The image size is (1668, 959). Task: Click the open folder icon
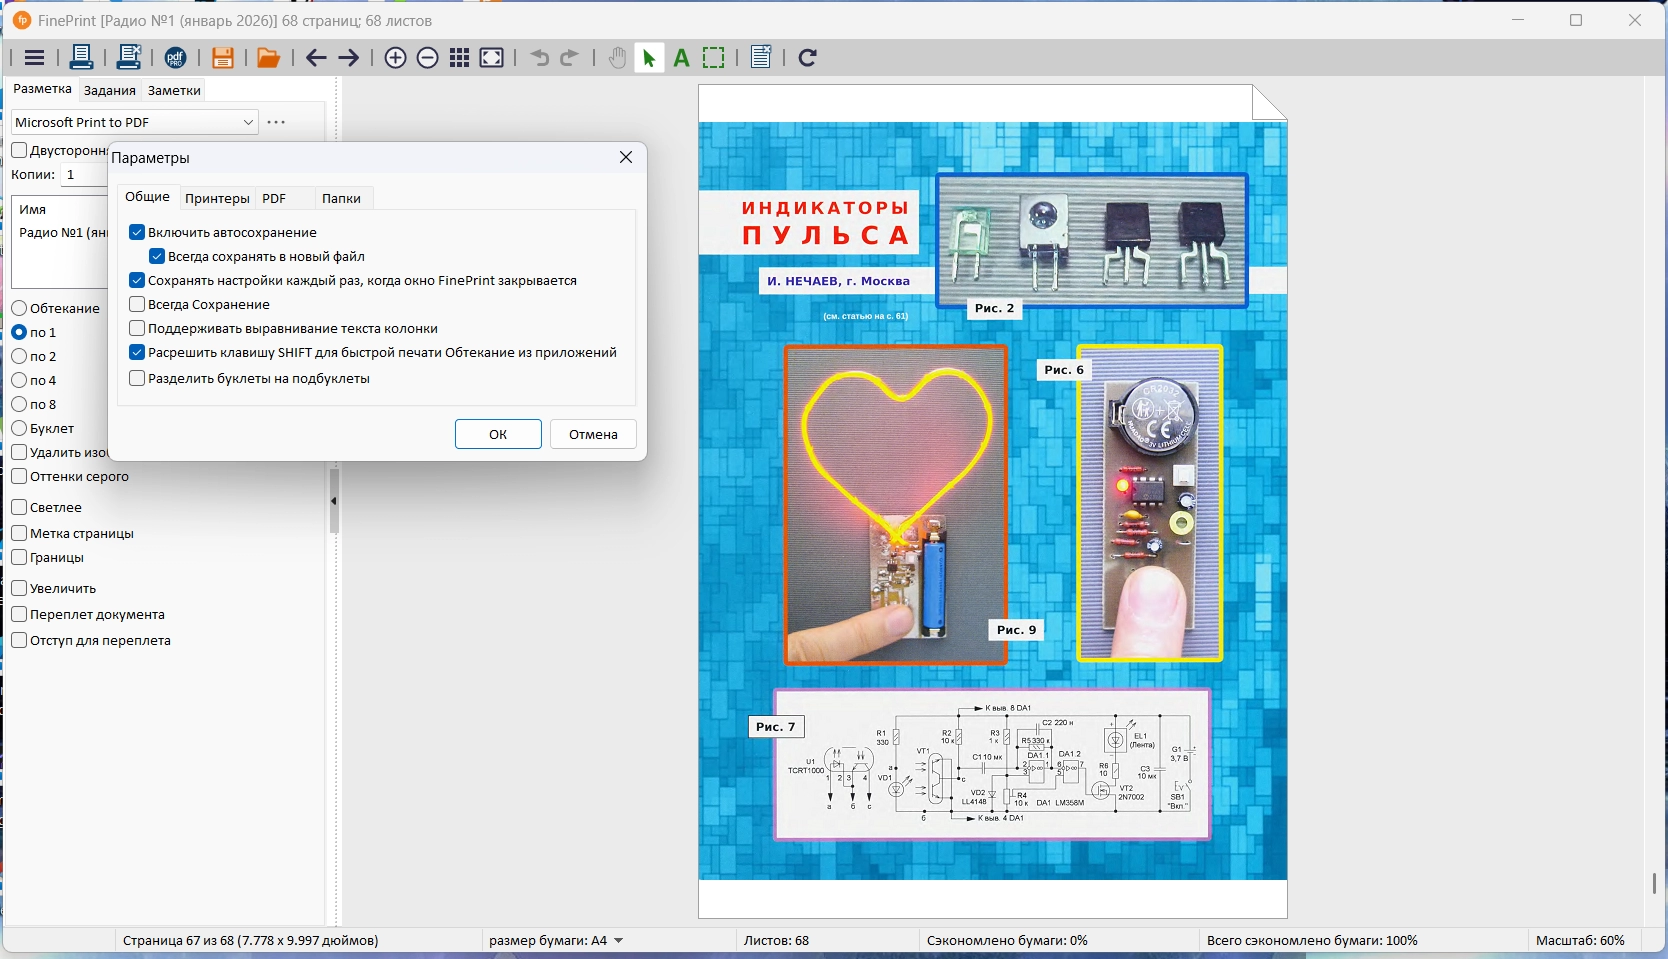point(268,58)
